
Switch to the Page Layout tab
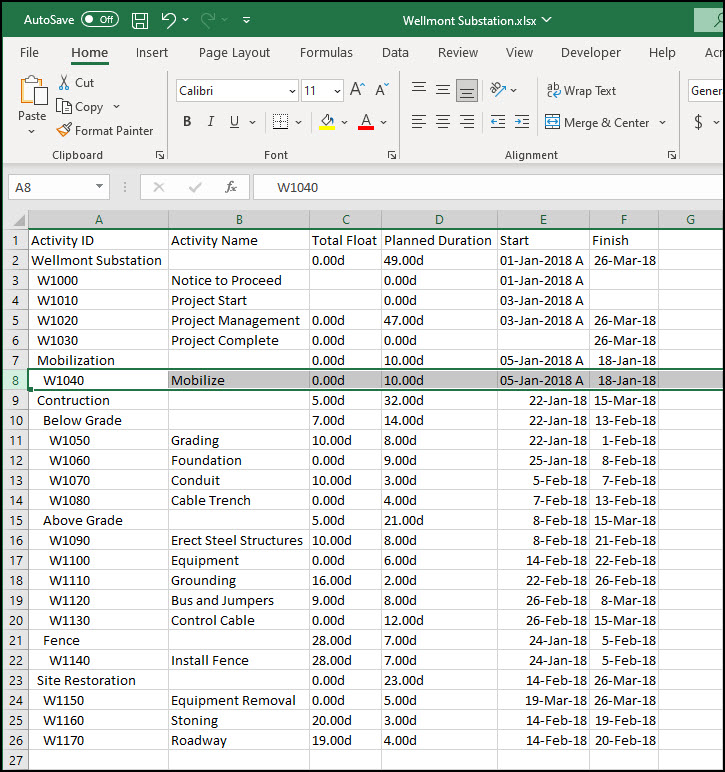click(234, 53)
